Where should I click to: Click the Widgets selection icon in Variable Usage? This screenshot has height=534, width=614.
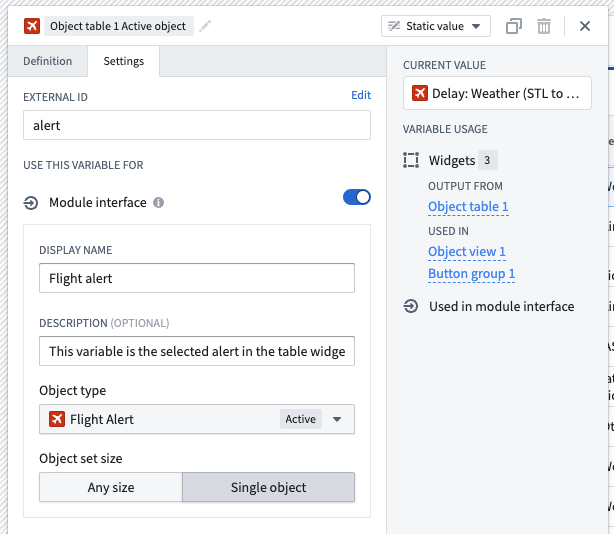(x=411, y=161)
